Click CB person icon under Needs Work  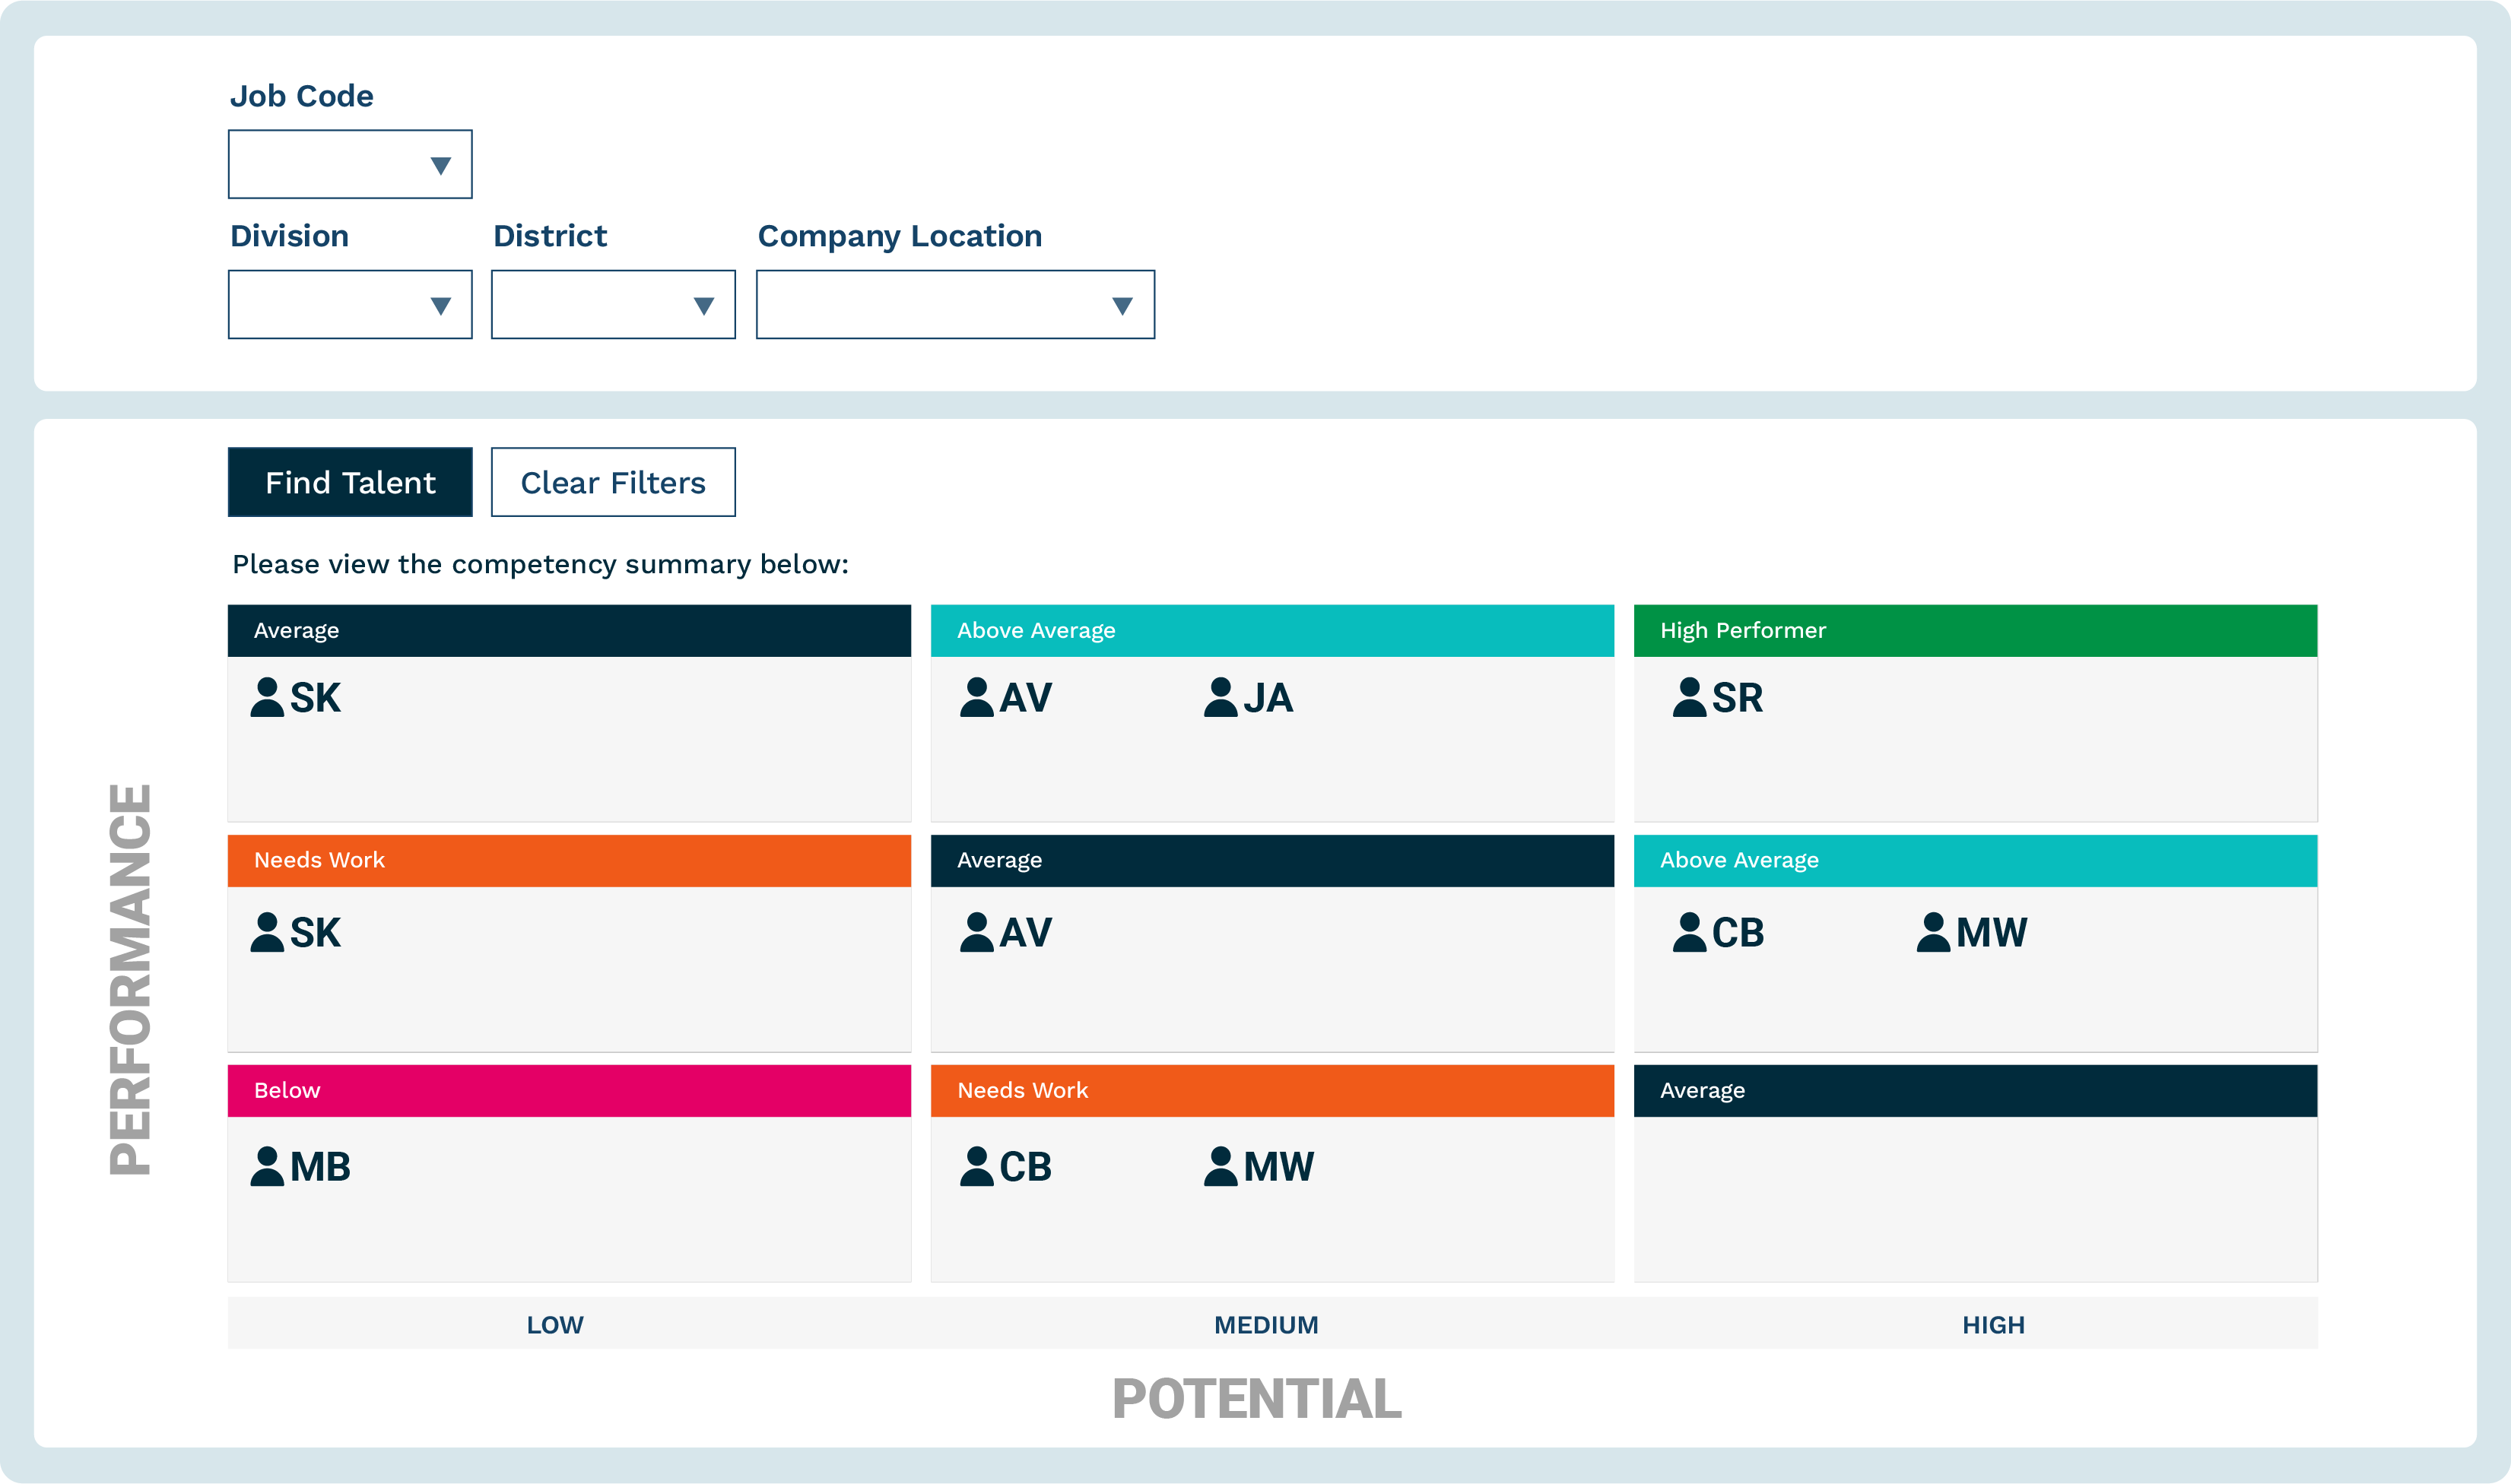976,1166
